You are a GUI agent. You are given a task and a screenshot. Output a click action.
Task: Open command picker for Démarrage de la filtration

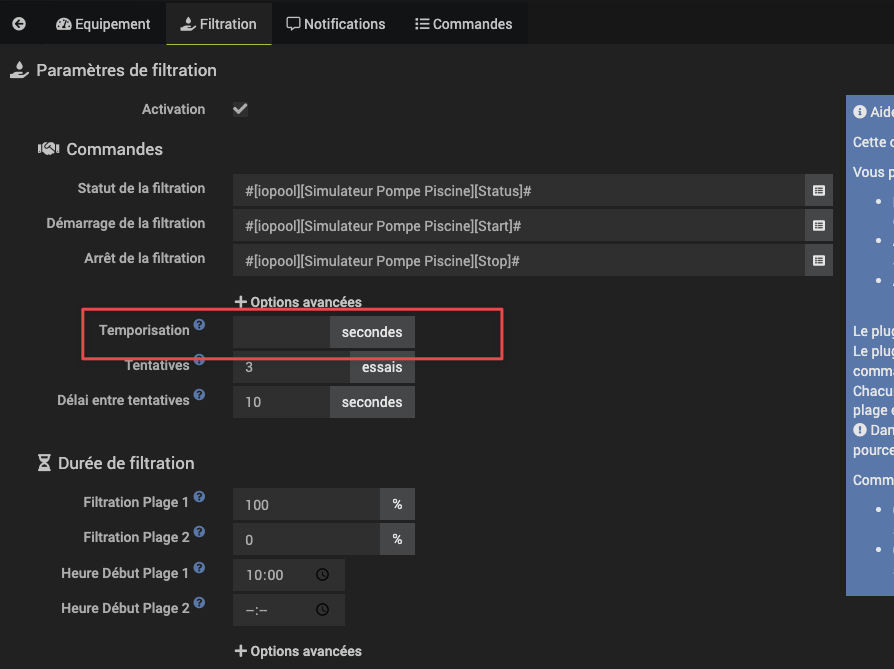tap(819, 226)
